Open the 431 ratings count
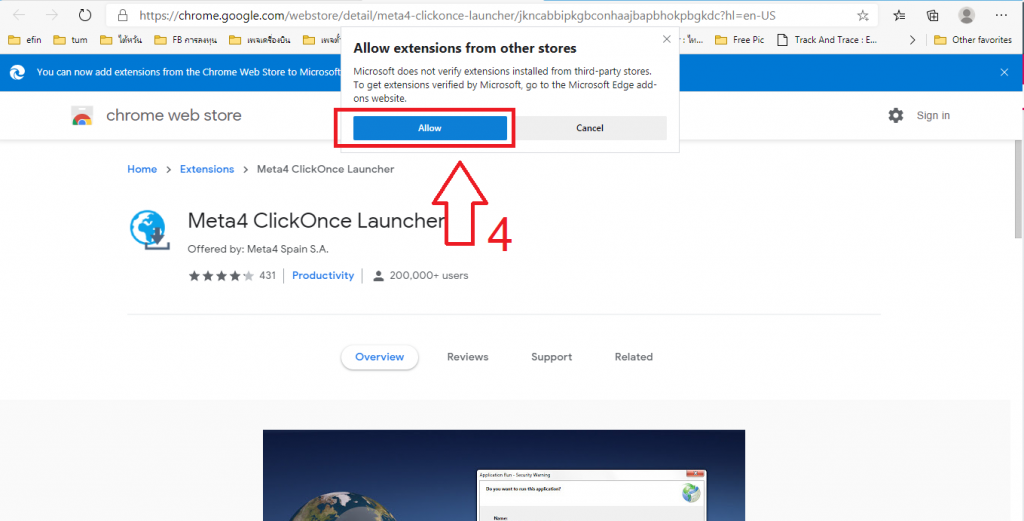 click(268, 276)
